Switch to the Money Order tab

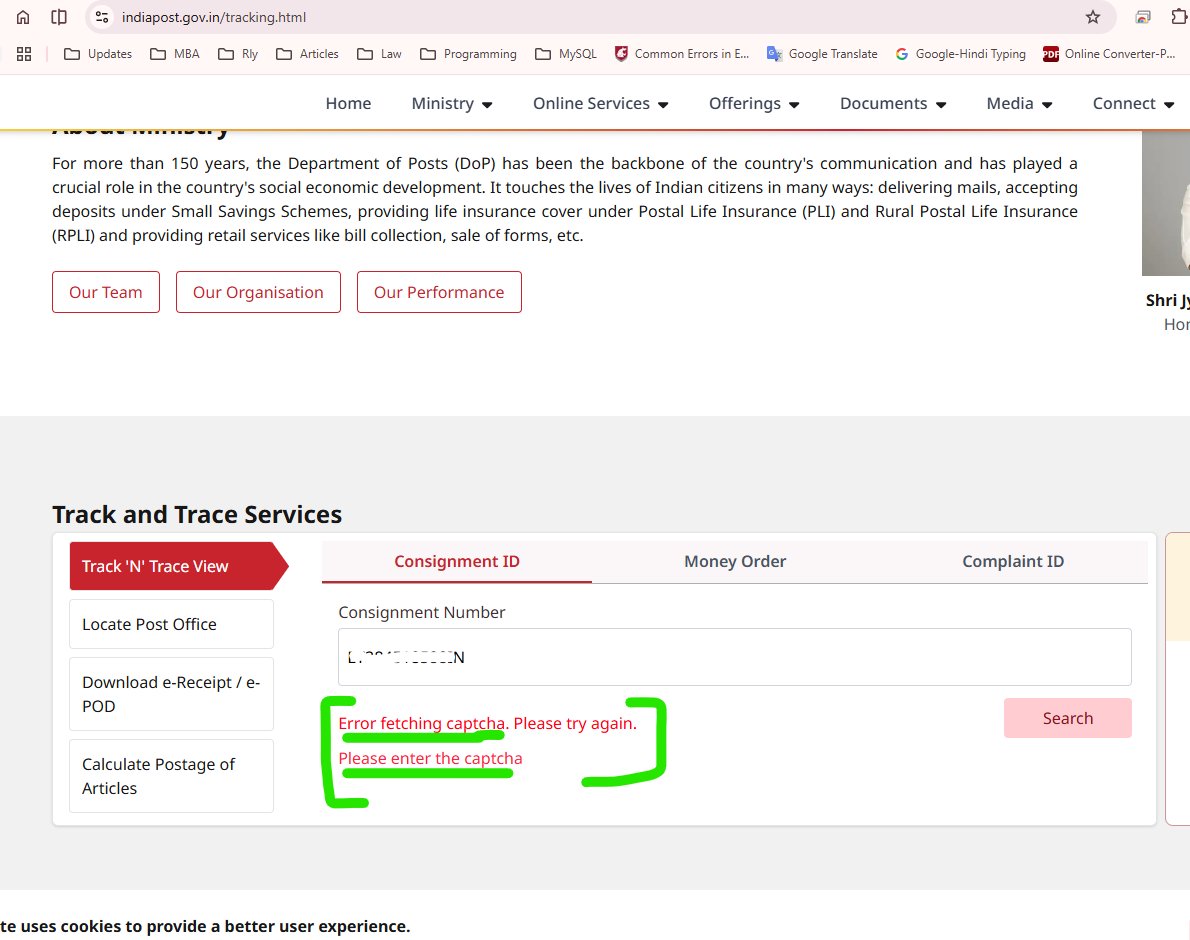735,561
